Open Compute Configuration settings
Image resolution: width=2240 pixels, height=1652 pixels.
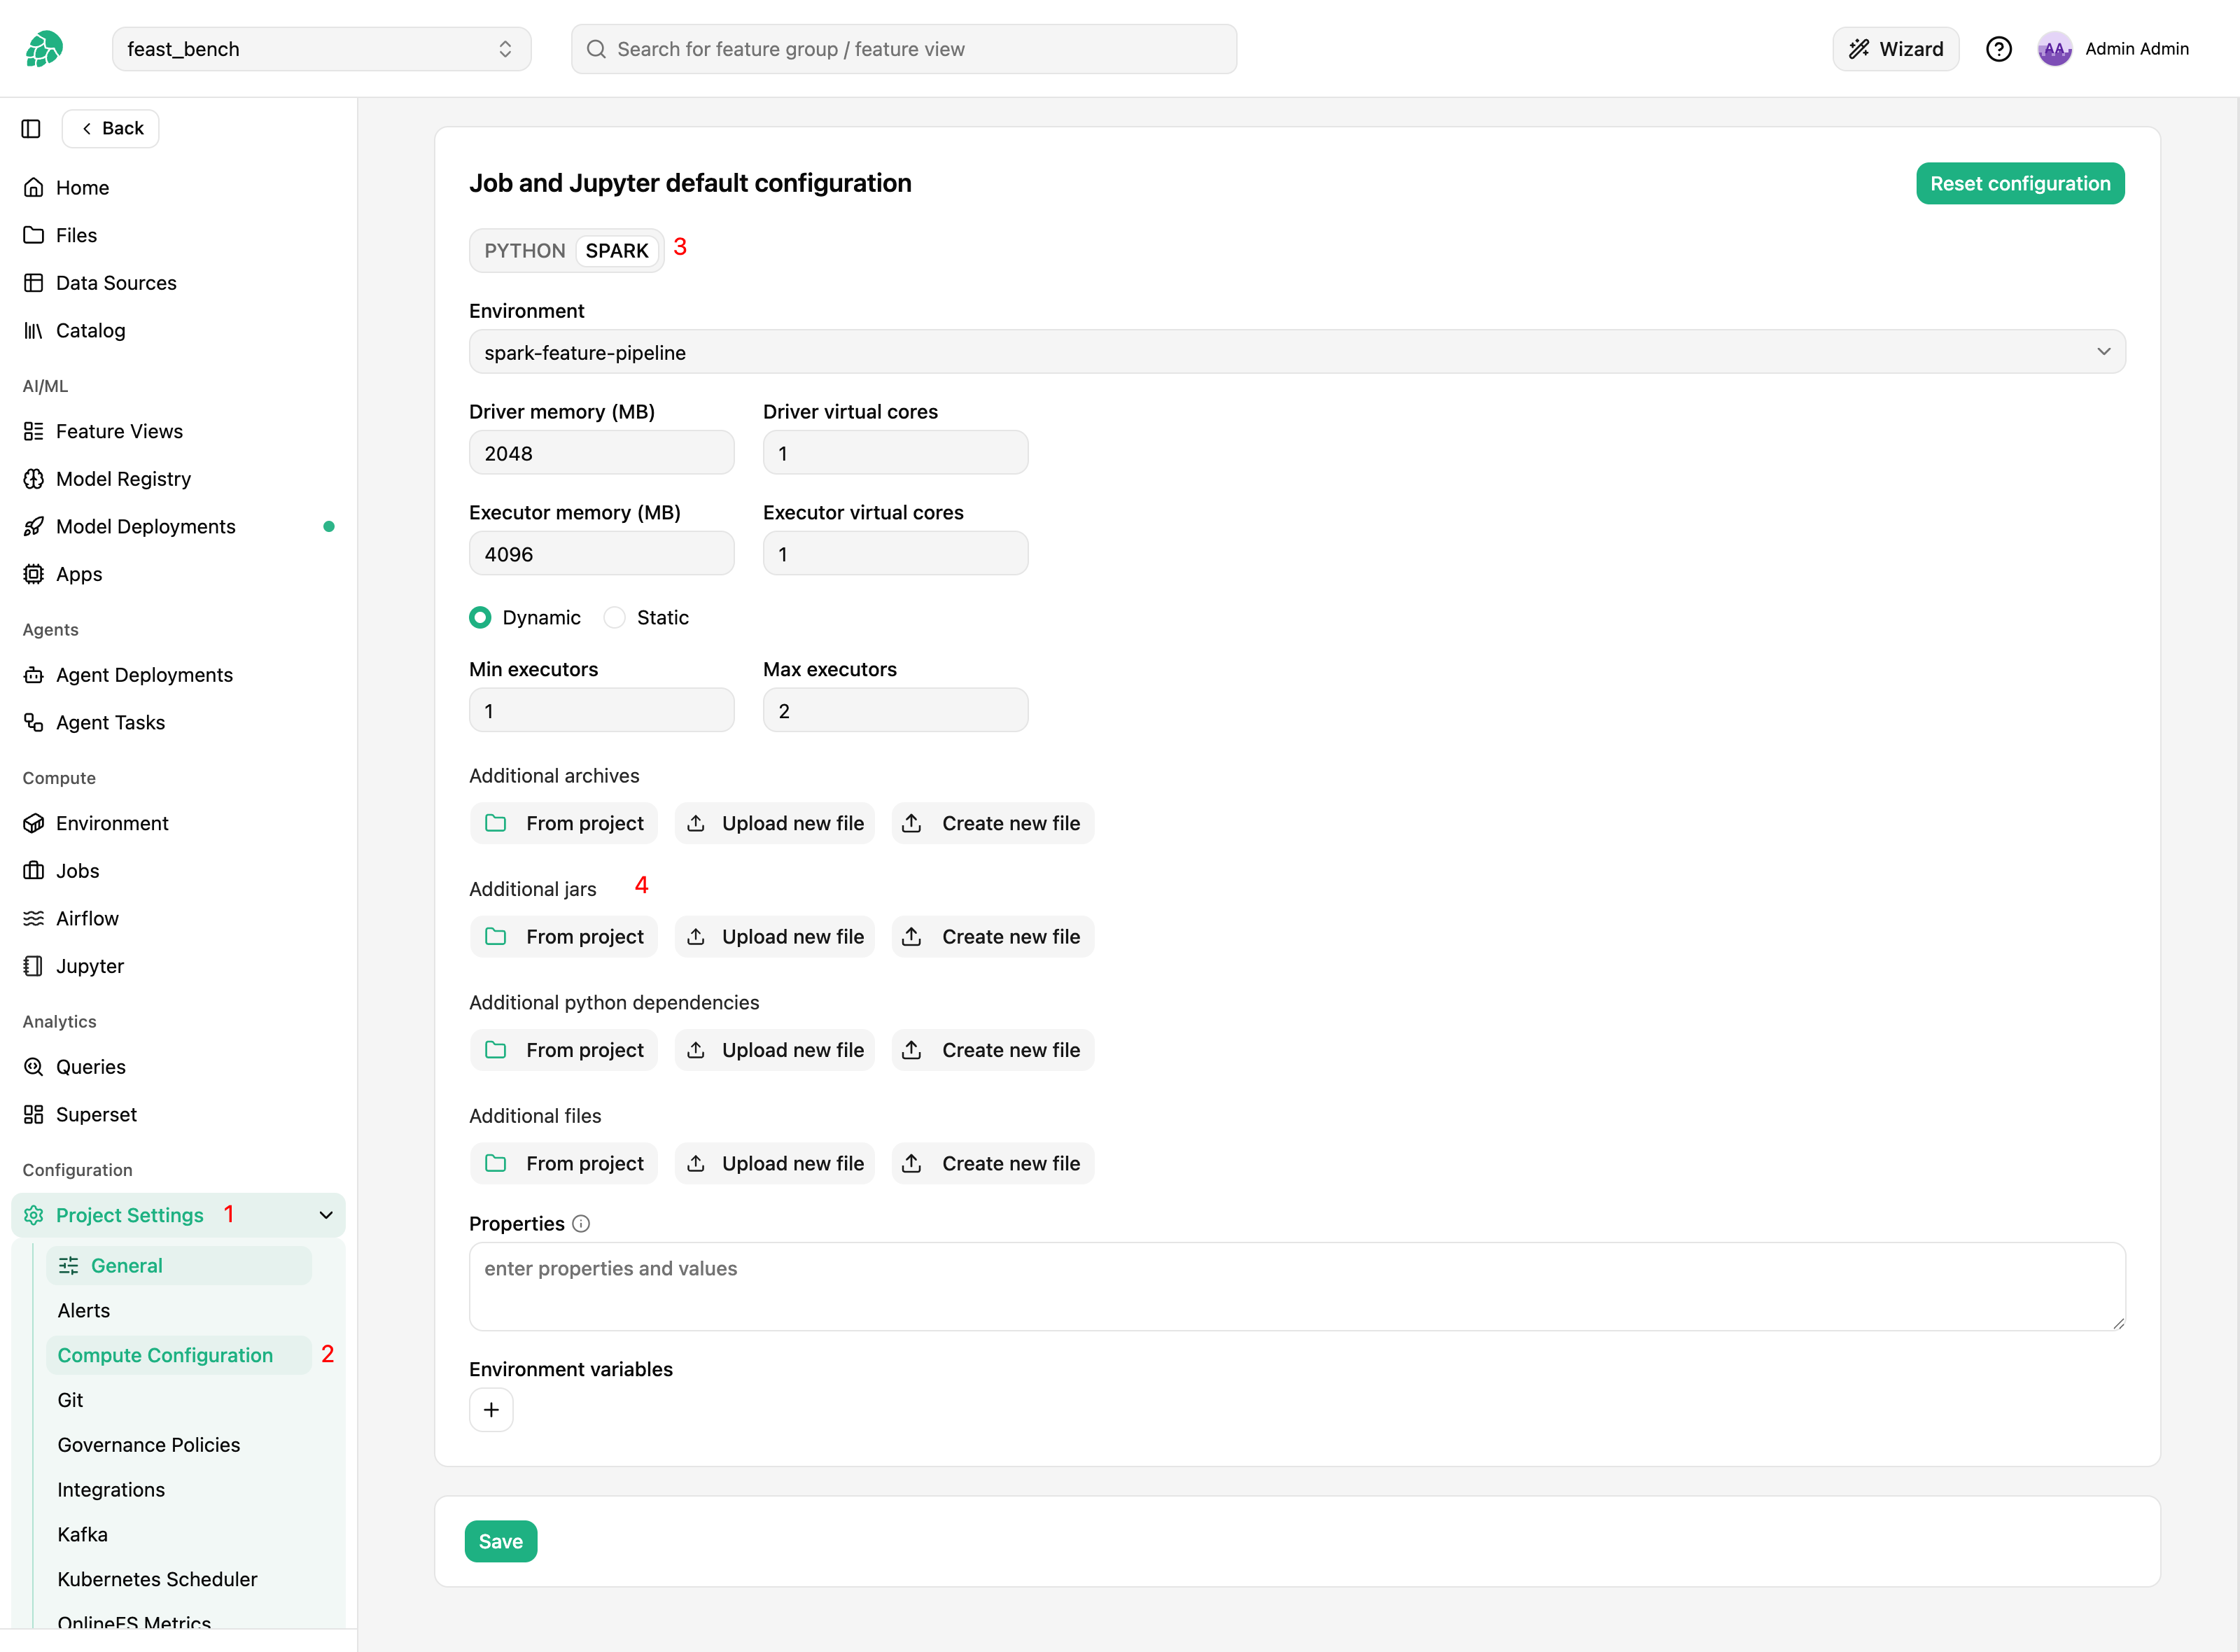[179, 1355]
